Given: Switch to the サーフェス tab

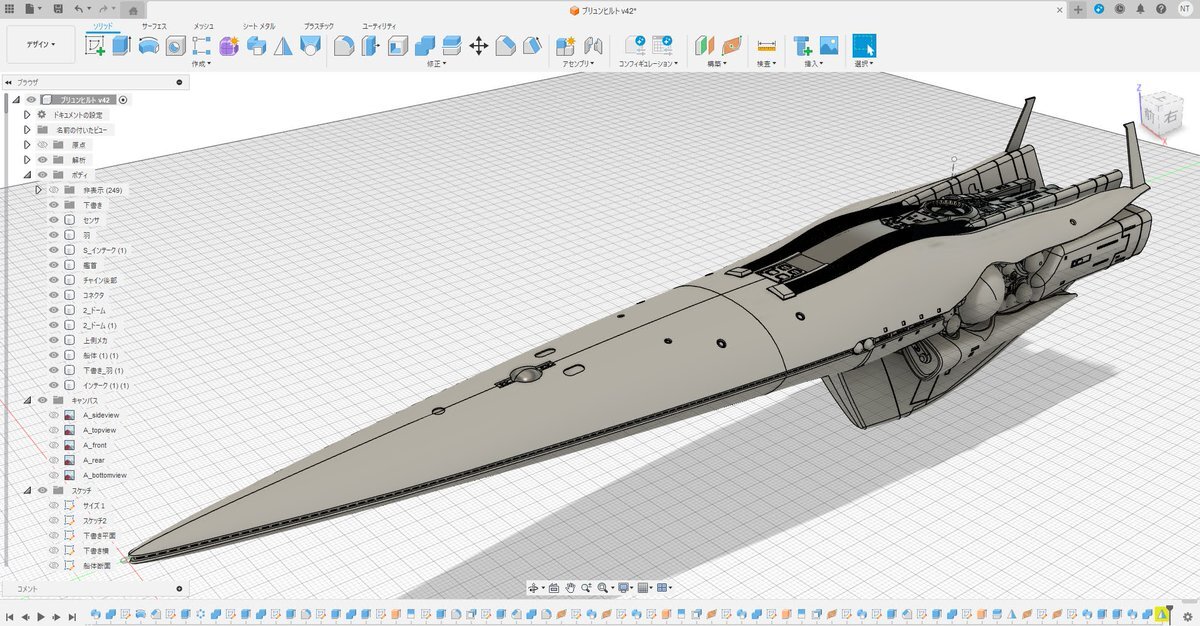Looking at the screenshot, I should [153, 25].
